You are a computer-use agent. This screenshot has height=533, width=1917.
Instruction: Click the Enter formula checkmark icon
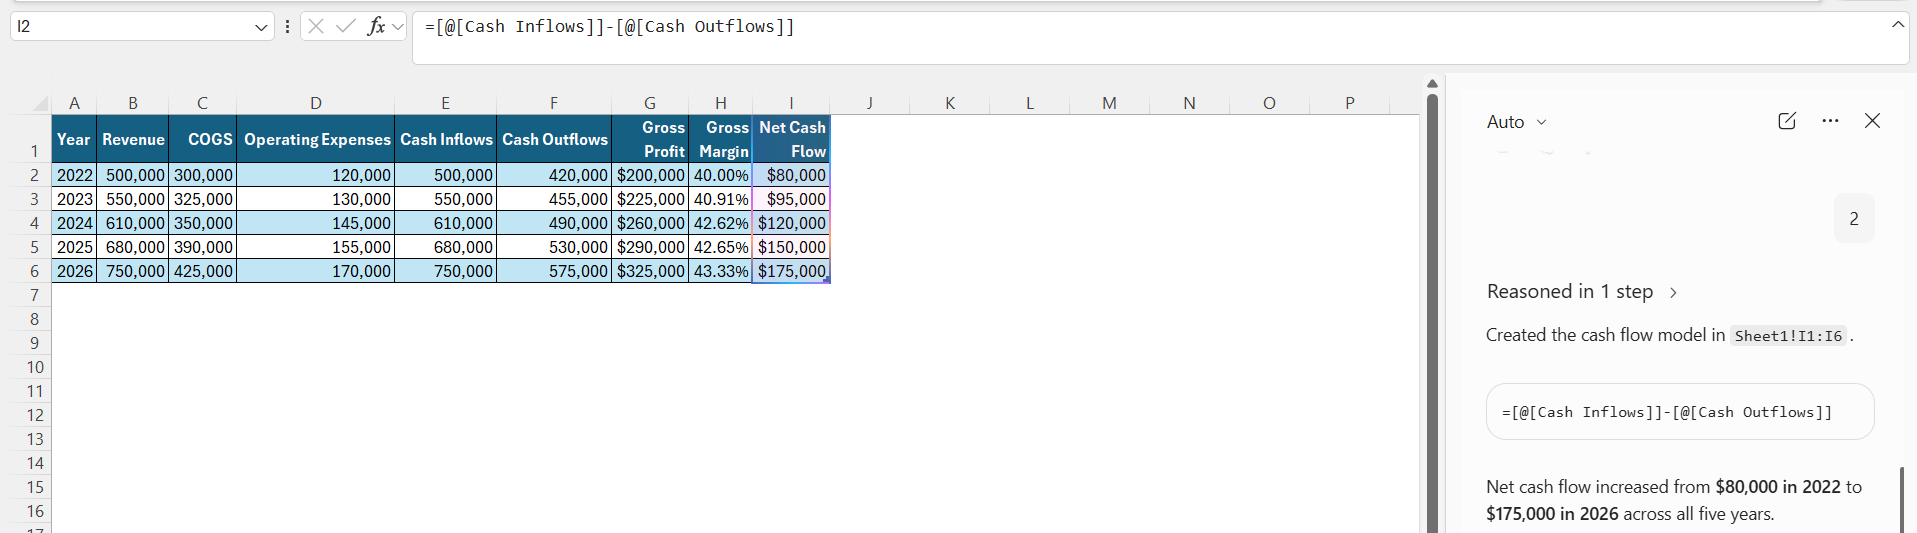346,26
